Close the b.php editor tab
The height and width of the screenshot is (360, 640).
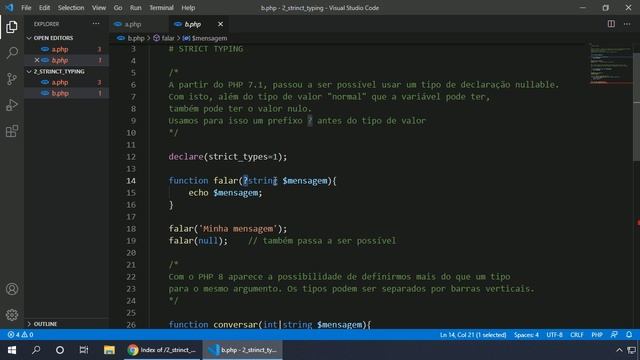click(x=220, y=24)
